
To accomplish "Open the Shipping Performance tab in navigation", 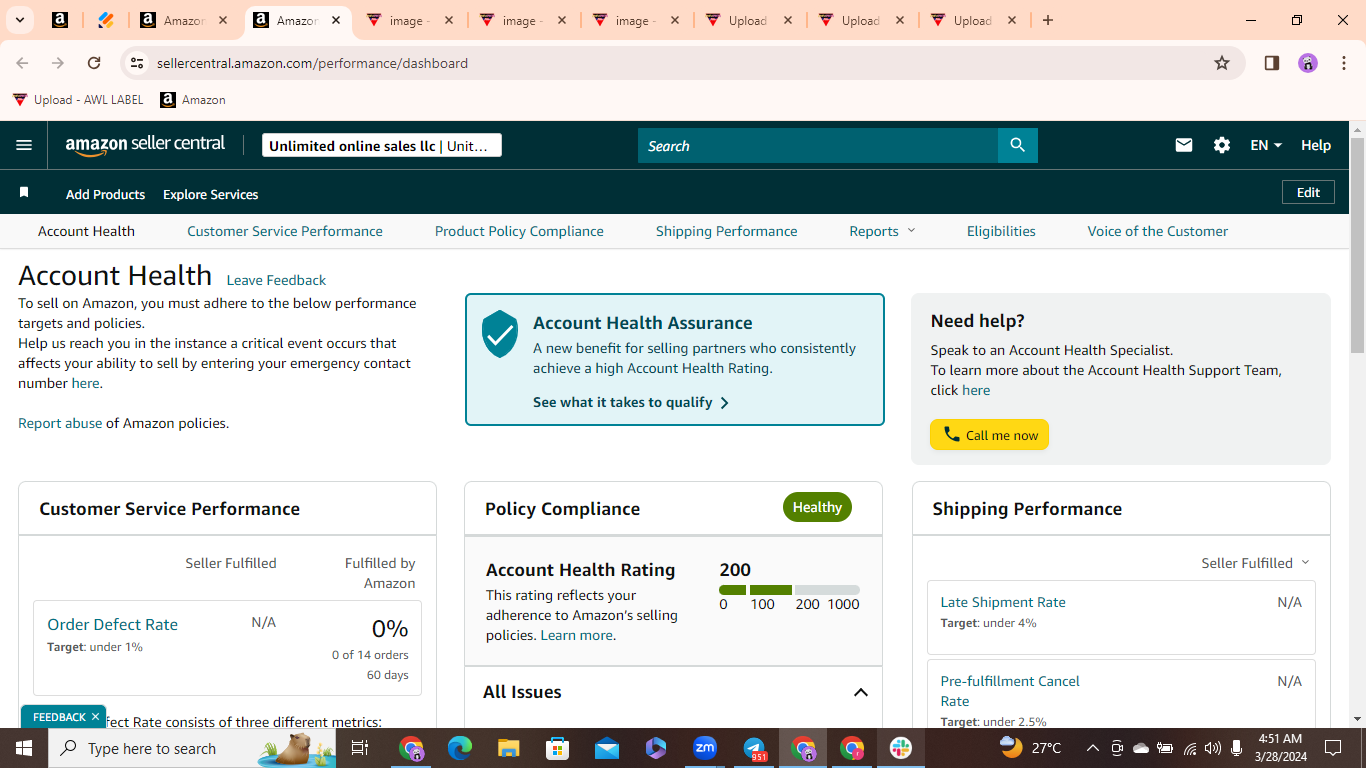I will [x=727, y=231].
